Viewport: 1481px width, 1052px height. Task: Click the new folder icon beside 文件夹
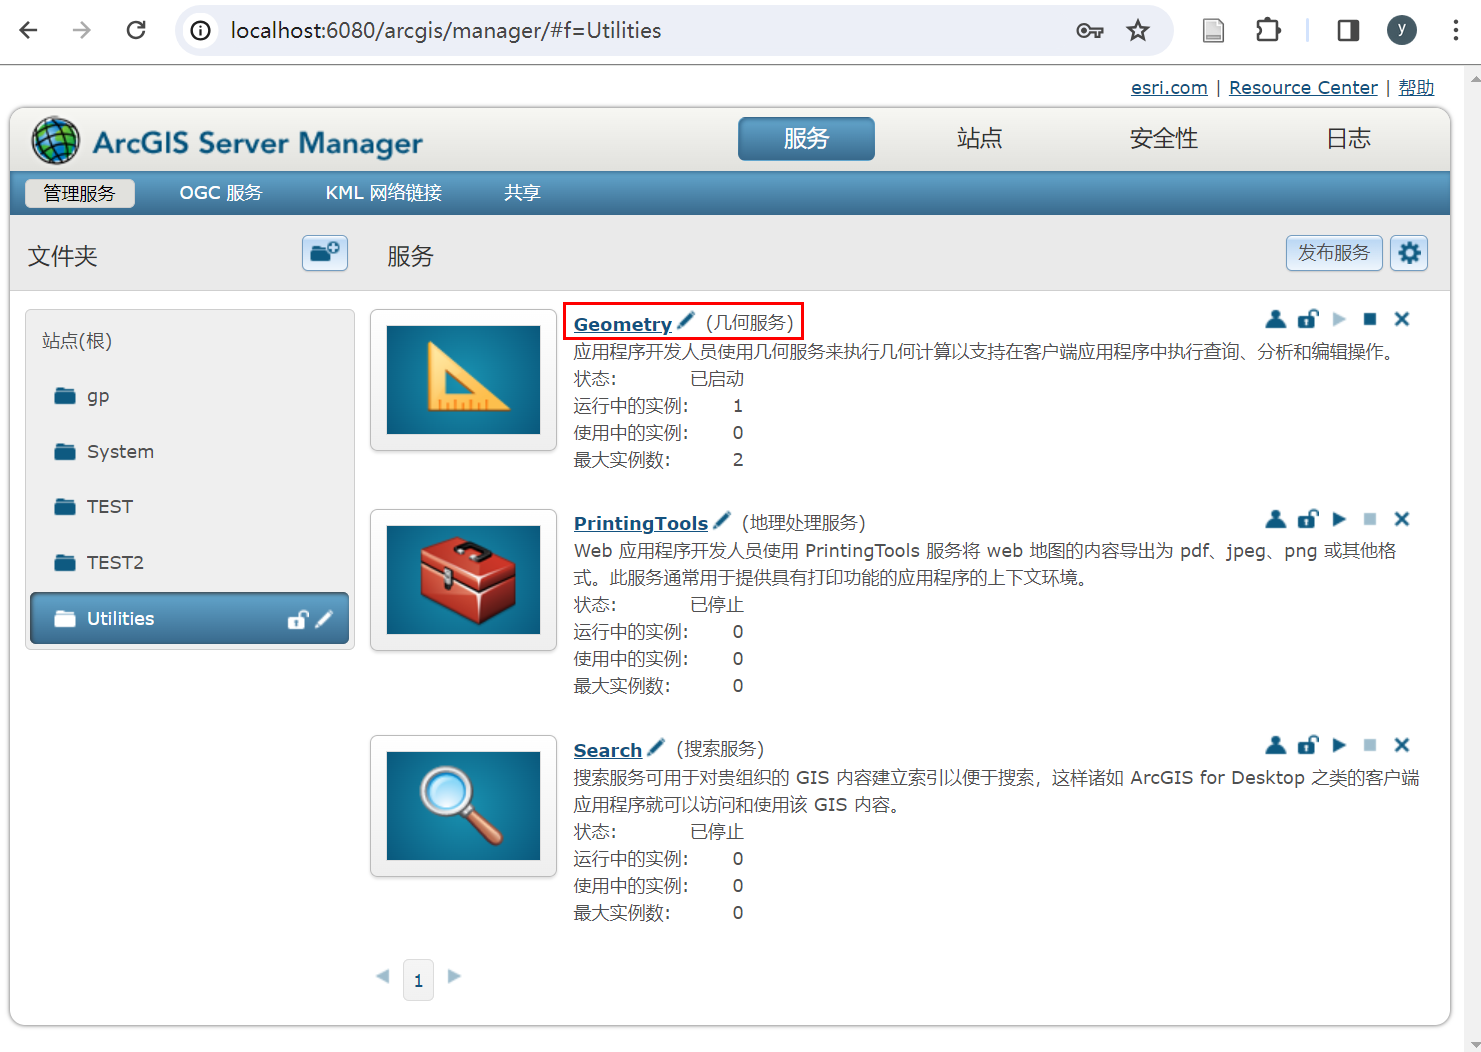pyautogui.click(x=325, y=253)
